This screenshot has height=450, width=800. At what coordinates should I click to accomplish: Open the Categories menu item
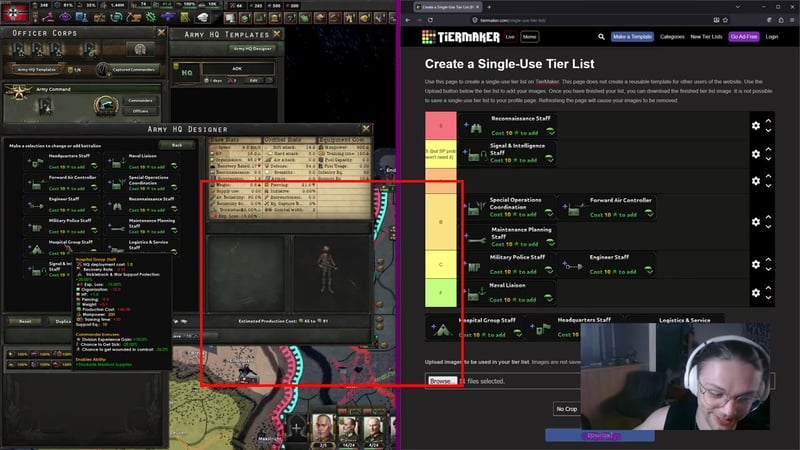[672, 37]
